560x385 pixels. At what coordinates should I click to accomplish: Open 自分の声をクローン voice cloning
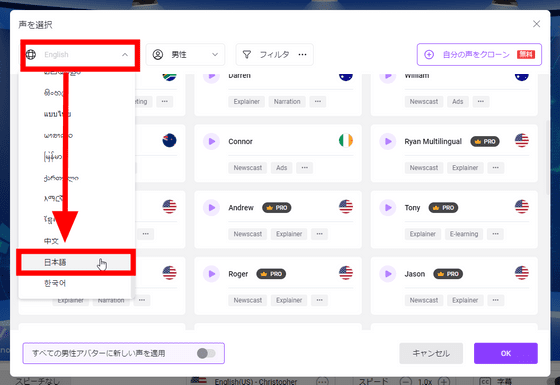(479, 54)
